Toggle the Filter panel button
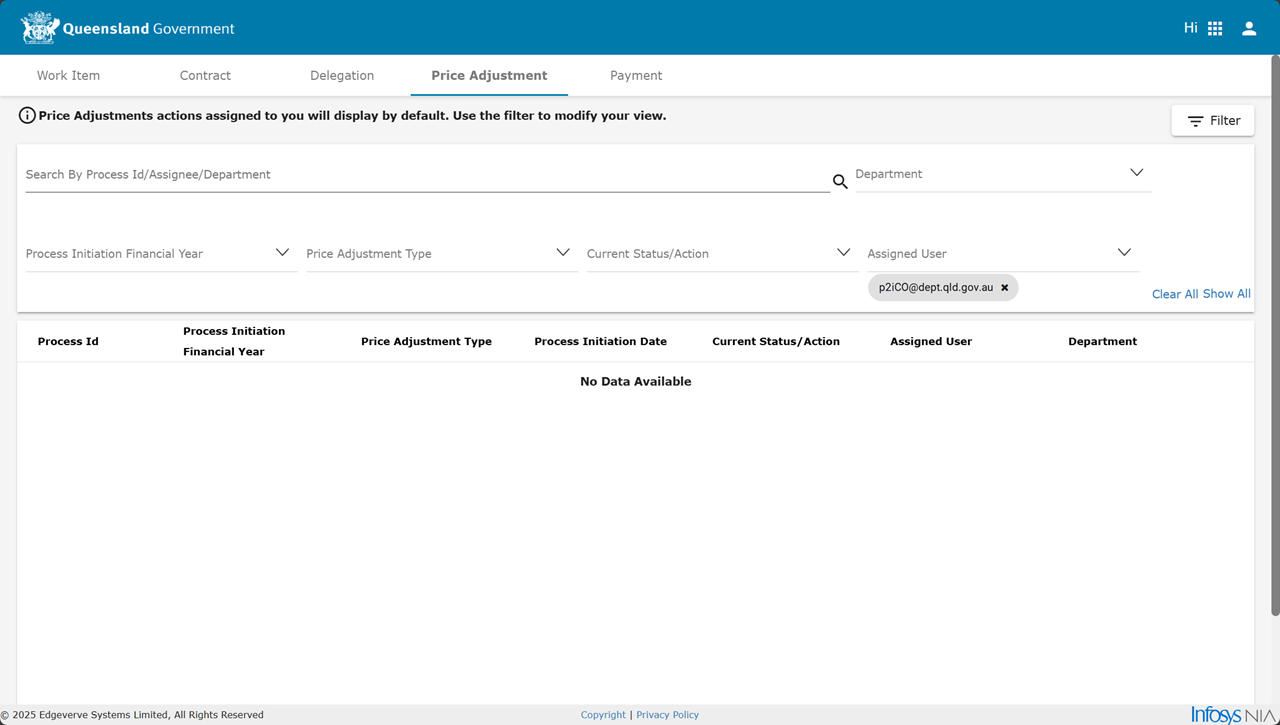The width and height of the screenshot is (1280, 725). (x=1213, y=121)
